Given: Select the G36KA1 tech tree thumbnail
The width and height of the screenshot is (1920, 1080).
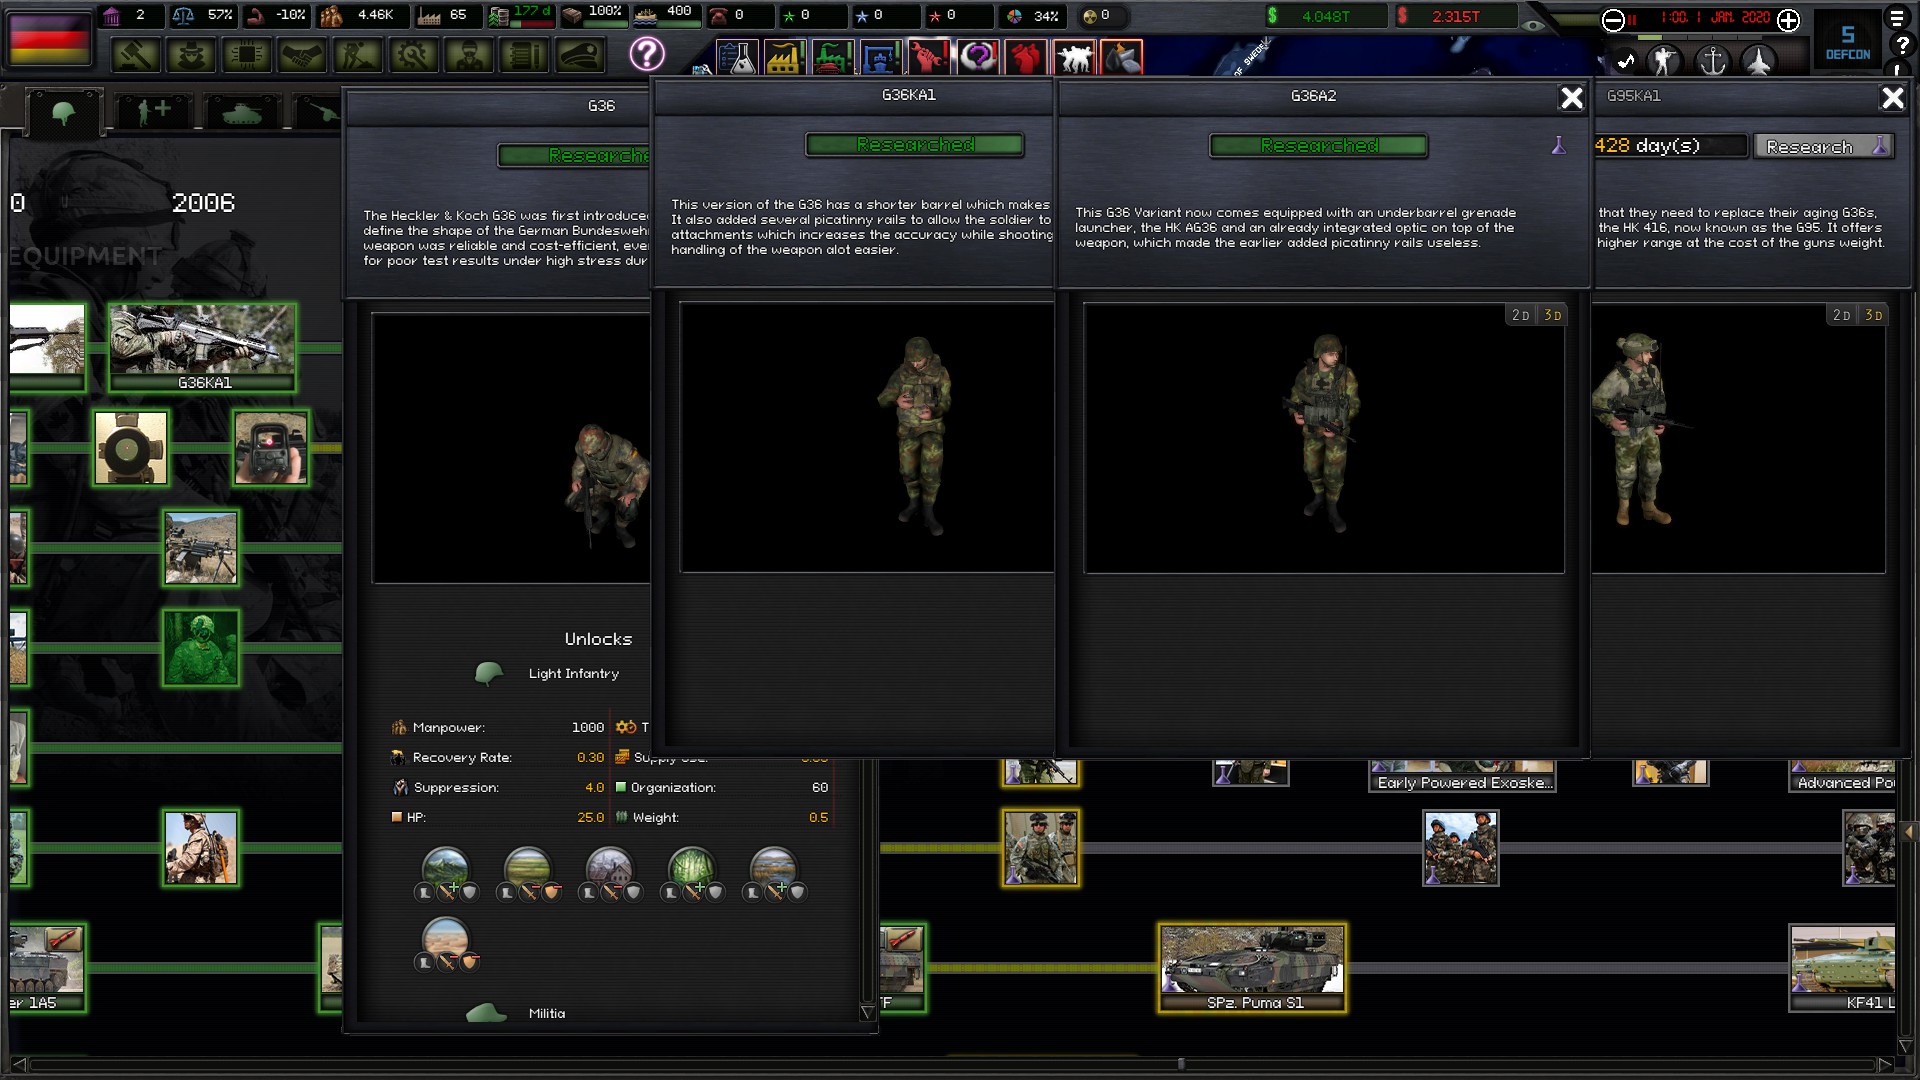Looking at the screenshot, I should 202,347.
